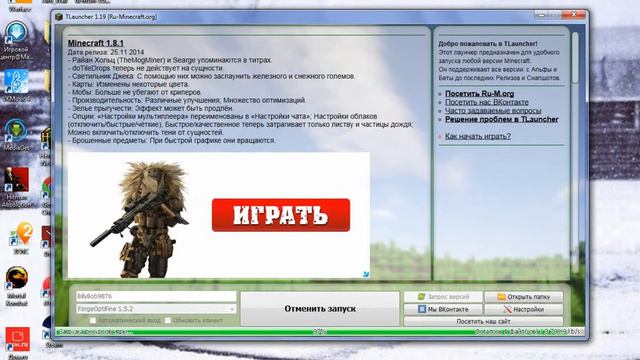Click the folder icon on Открыть папку
The width and height of the screenshot is (640, 360).
(x=501, y=297)
